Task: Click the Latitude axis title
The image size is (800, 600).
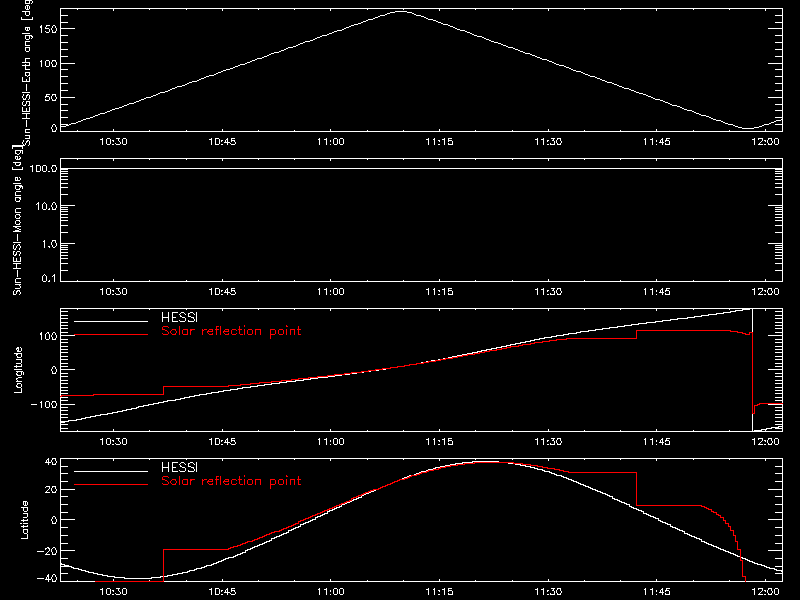Action: pyautogui.click(x=24, y=520)
